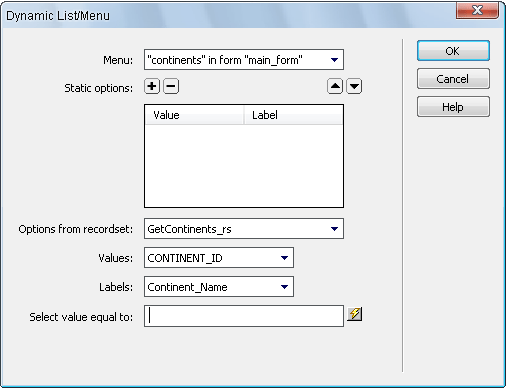Cancel the Dynamic List/Menu dialog
This screenshot has height=388, width=506.
pyautogui.click(x=453, y=79)
